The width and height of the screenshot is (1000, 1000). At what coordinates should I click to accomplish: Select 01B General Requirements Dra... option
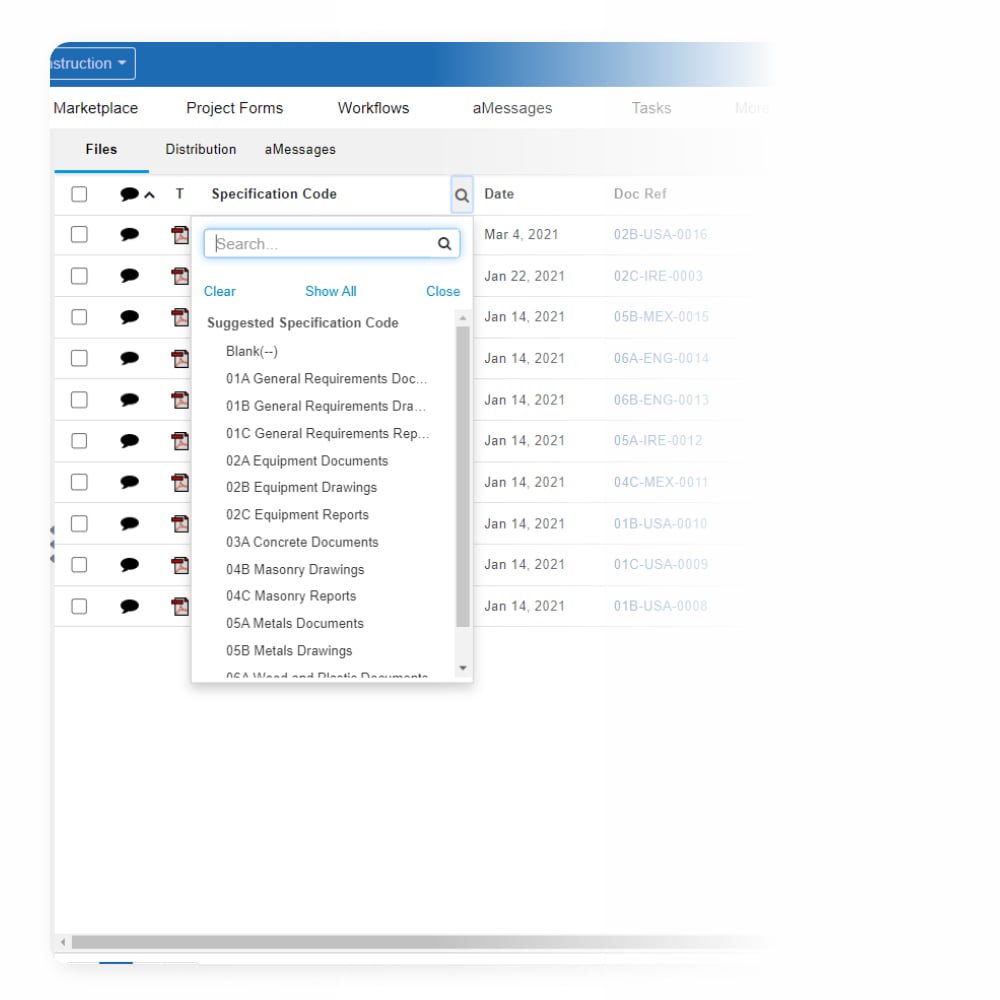[326, 406]
